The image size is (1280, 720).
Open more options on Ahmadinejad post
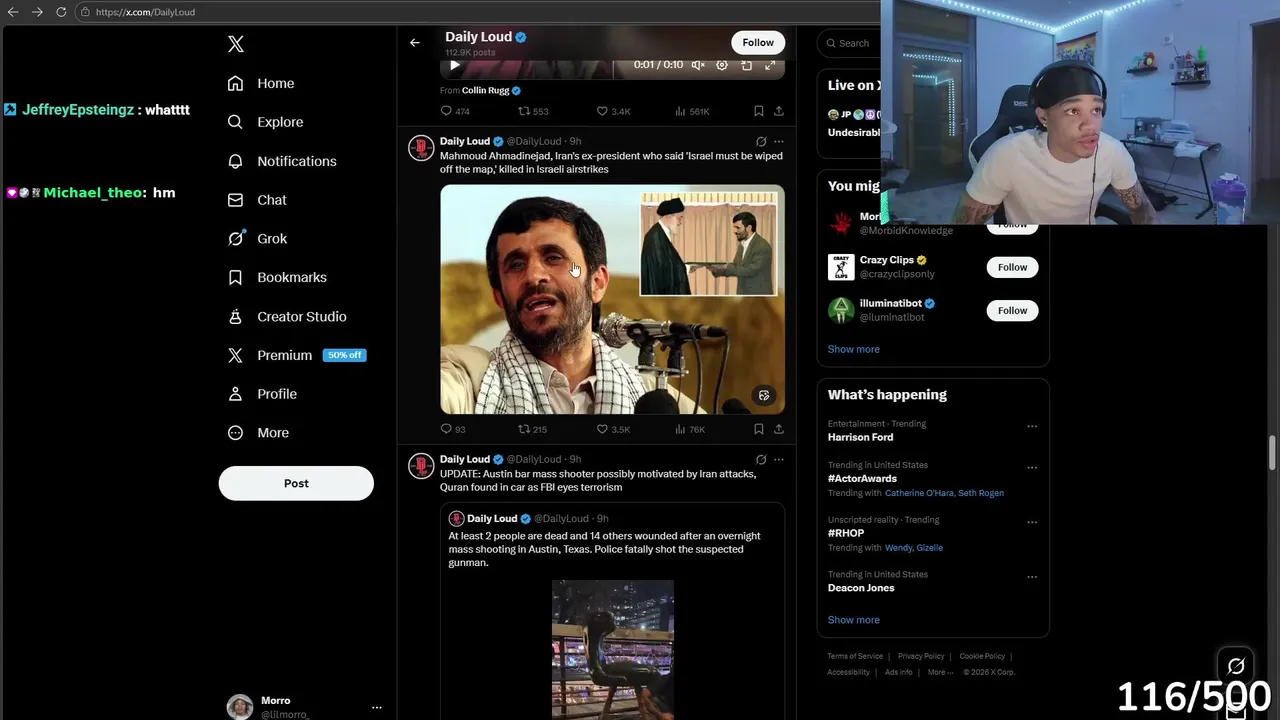[778, 141]
